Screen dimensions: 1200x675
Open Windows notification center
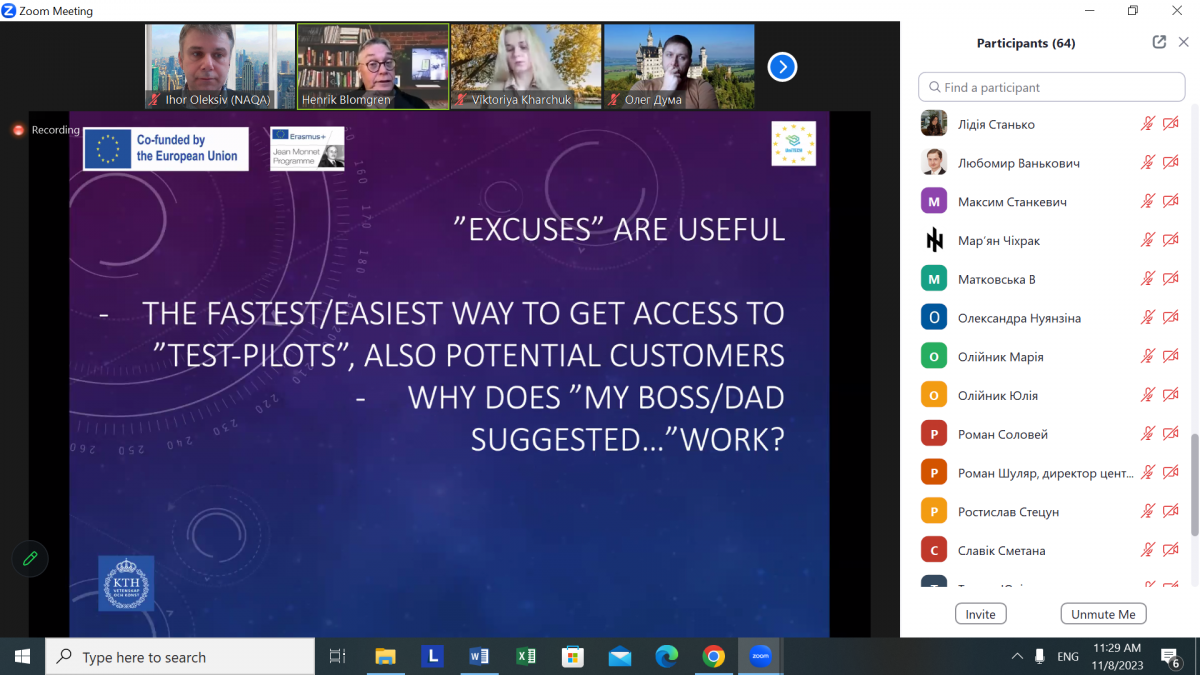(x=1170, y=657)
